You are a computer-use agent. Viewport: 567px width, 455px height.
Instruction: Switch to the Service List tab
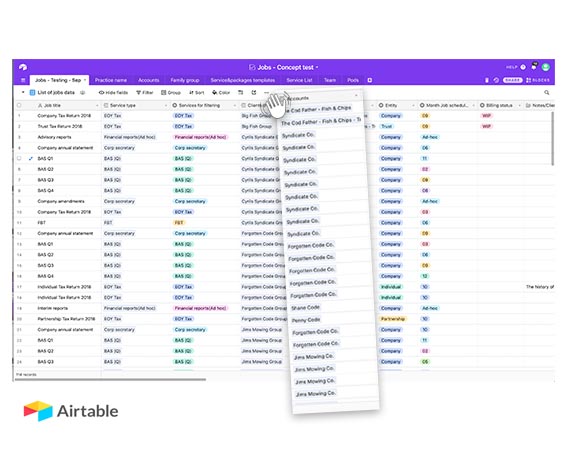(299, 80)
